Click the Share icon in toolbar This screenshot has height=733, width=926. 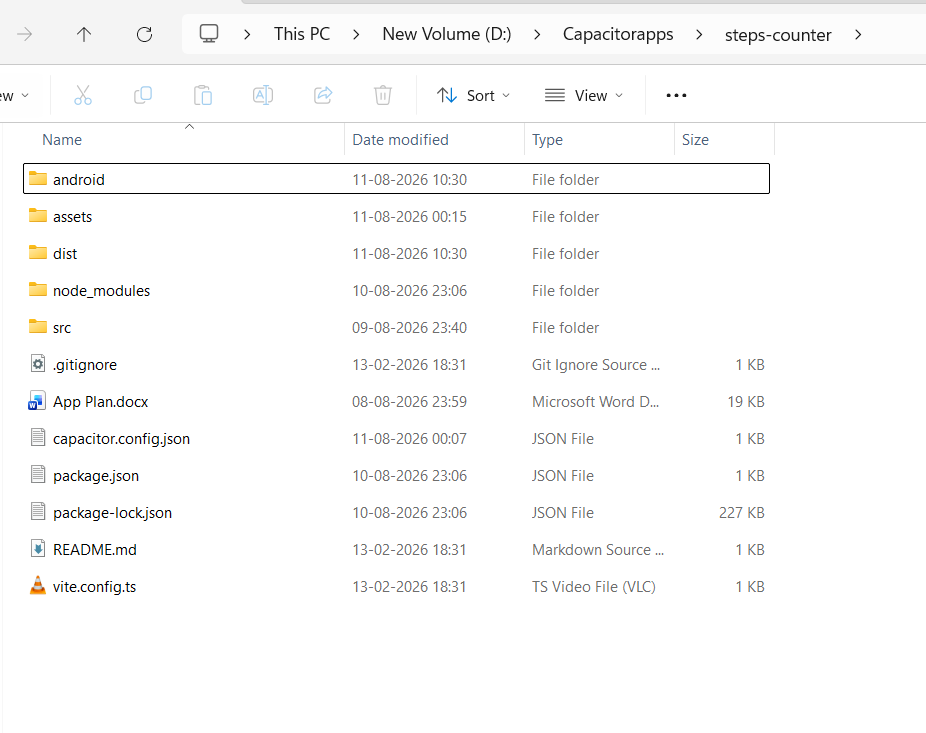click(323, 95)
